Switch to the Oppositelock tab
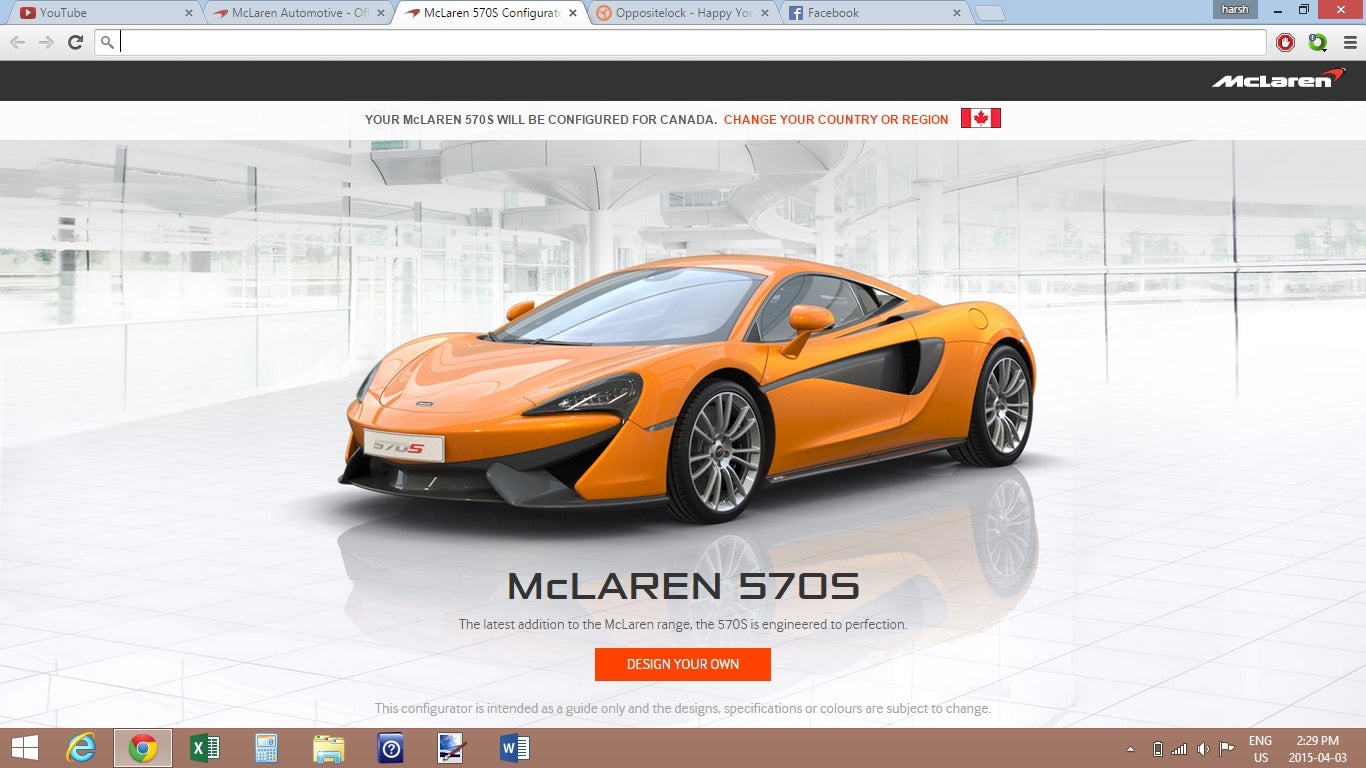Viewport: 1366px width, 768px height. coord(682,13)
